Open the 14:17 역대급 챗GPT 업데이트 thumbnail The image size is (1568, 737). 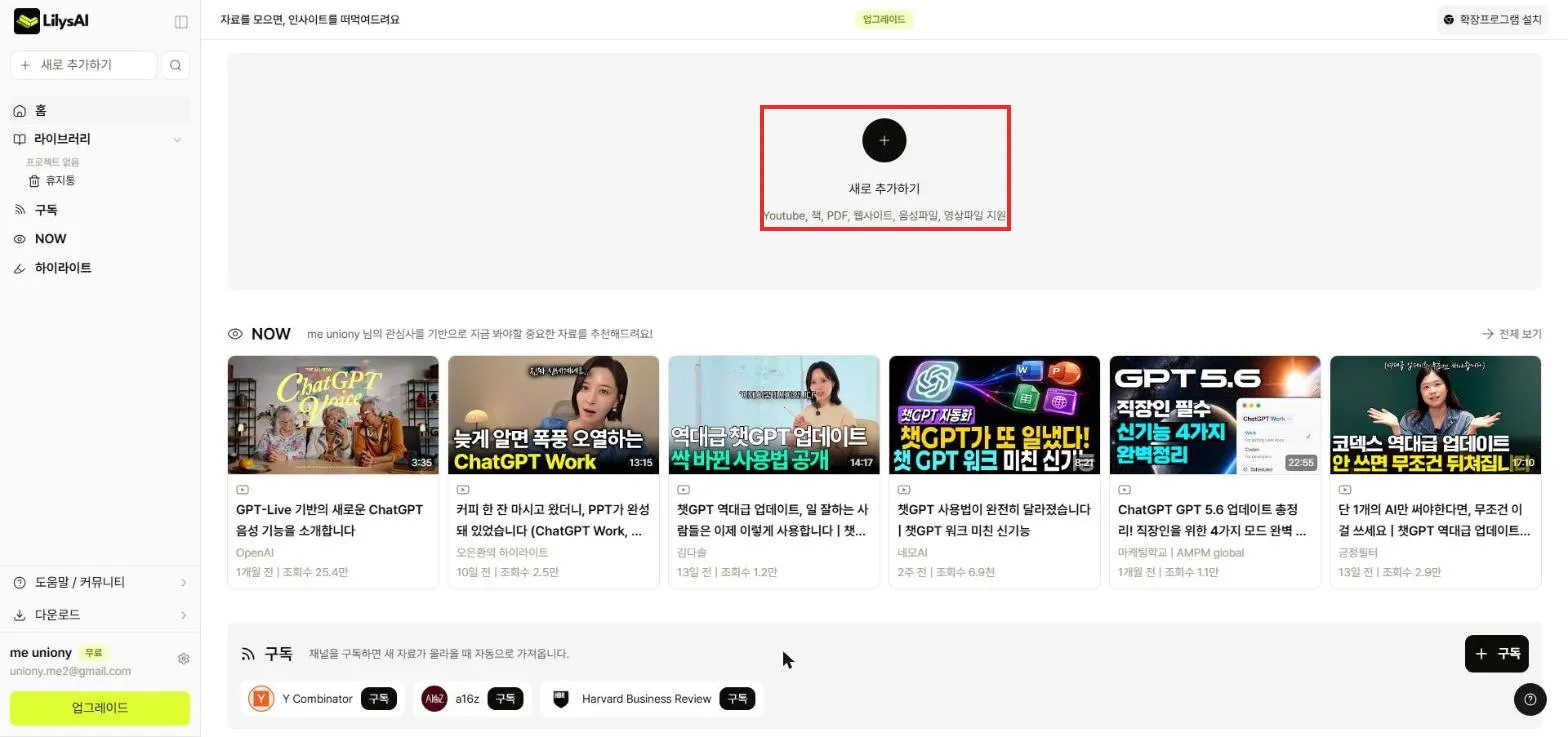click(774, 415)
